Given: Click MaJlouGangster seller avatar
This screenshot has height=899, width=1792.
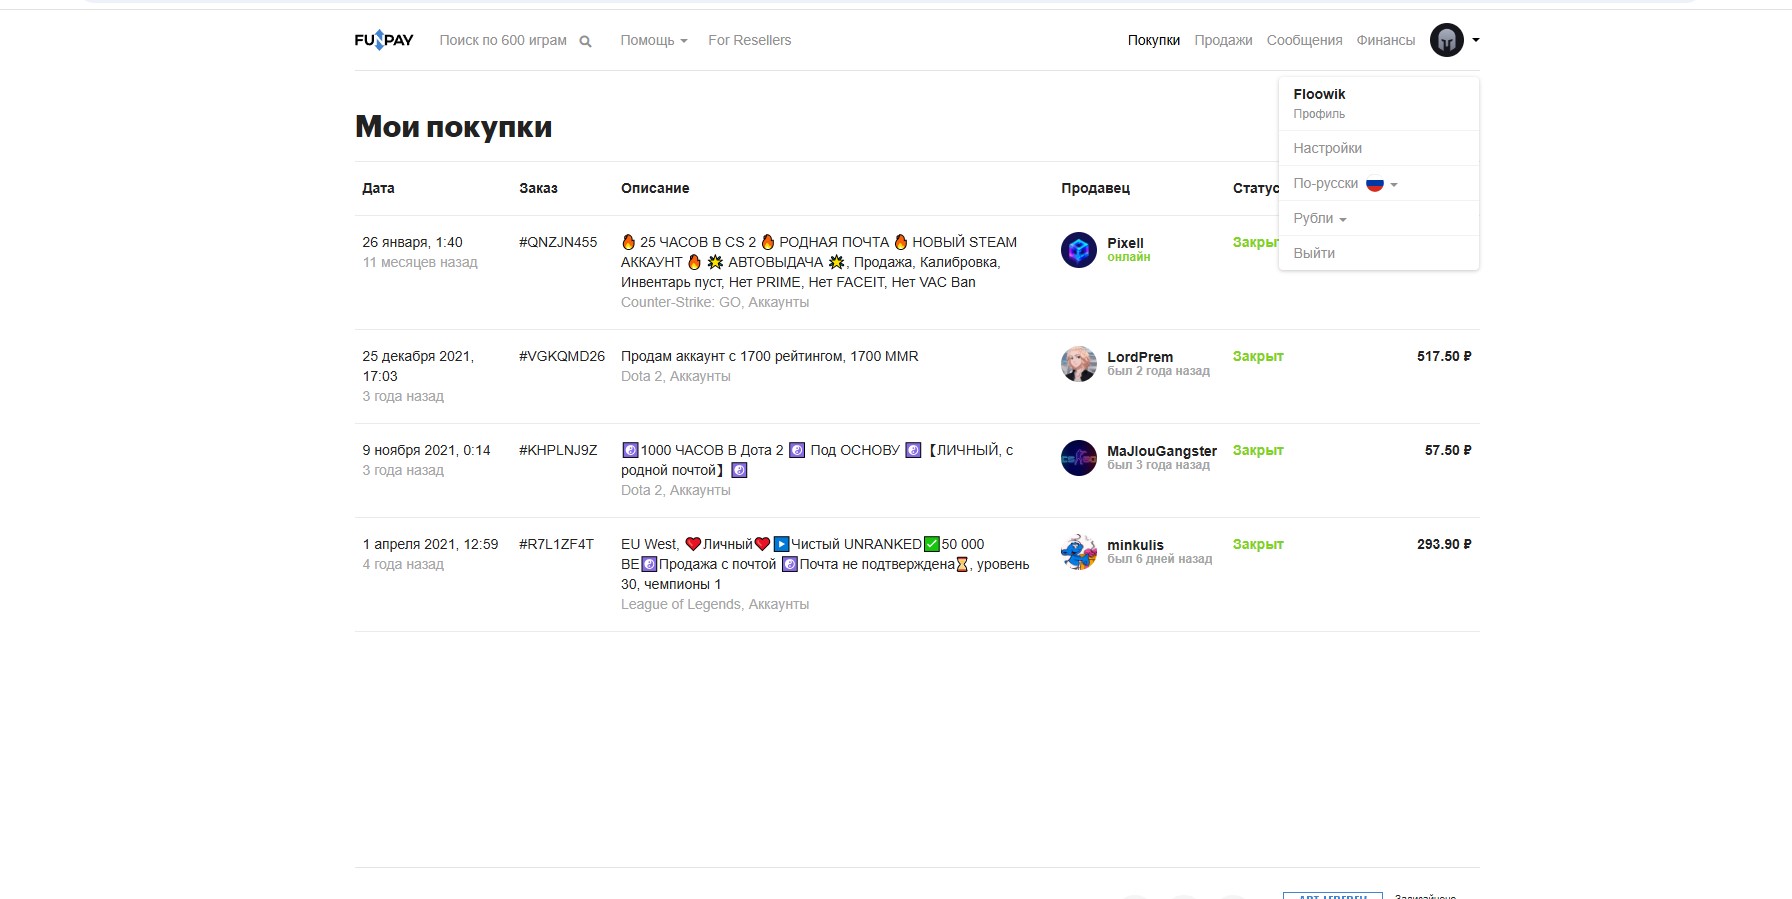Looking at the screenshot, I should pos(1078,458).
